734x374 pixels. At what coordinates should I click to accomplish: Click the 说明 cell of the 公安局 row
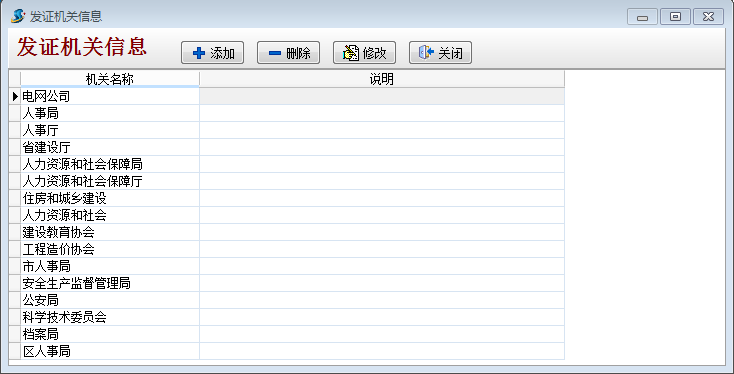pos(382,300)
